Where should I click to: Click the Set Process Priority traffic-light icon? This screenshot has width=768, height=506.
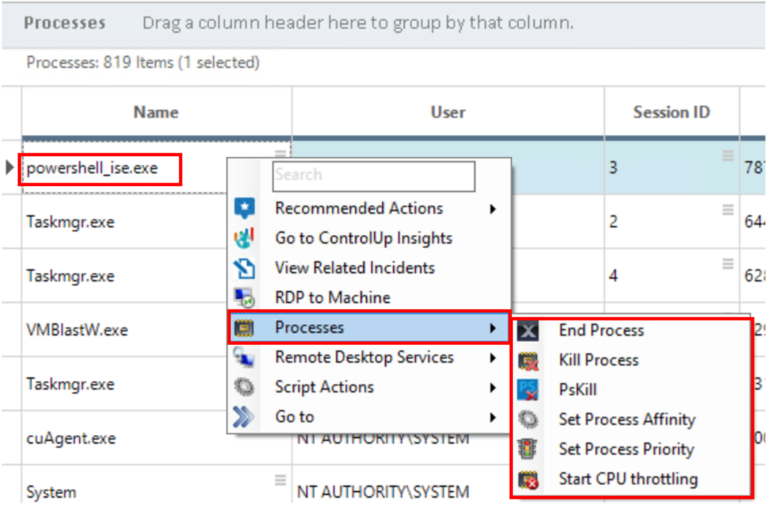528,450
